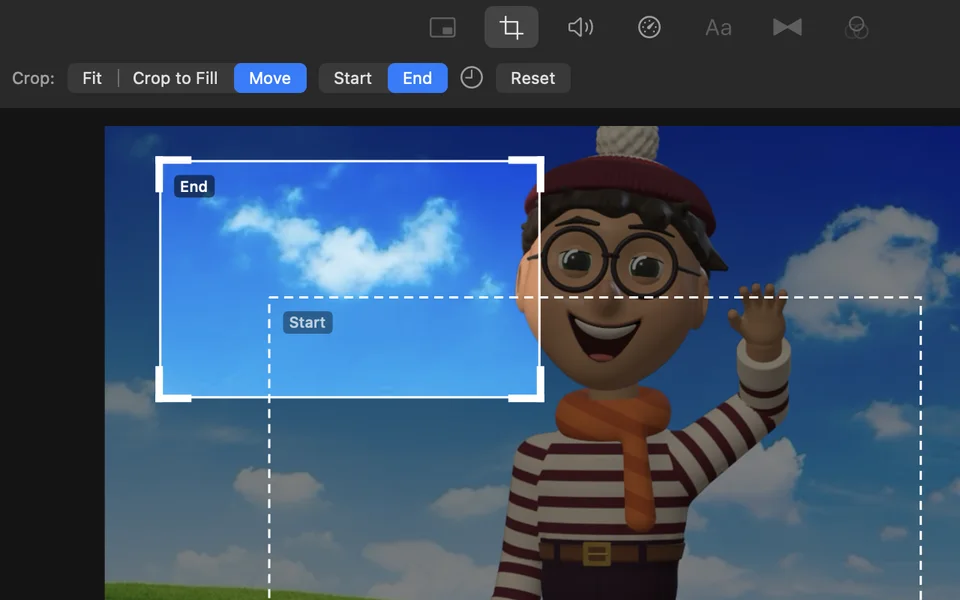960x600 pixels.
Task: Click the End label in the crop frame
Action: pyautogui.click(x=194, y=187)
